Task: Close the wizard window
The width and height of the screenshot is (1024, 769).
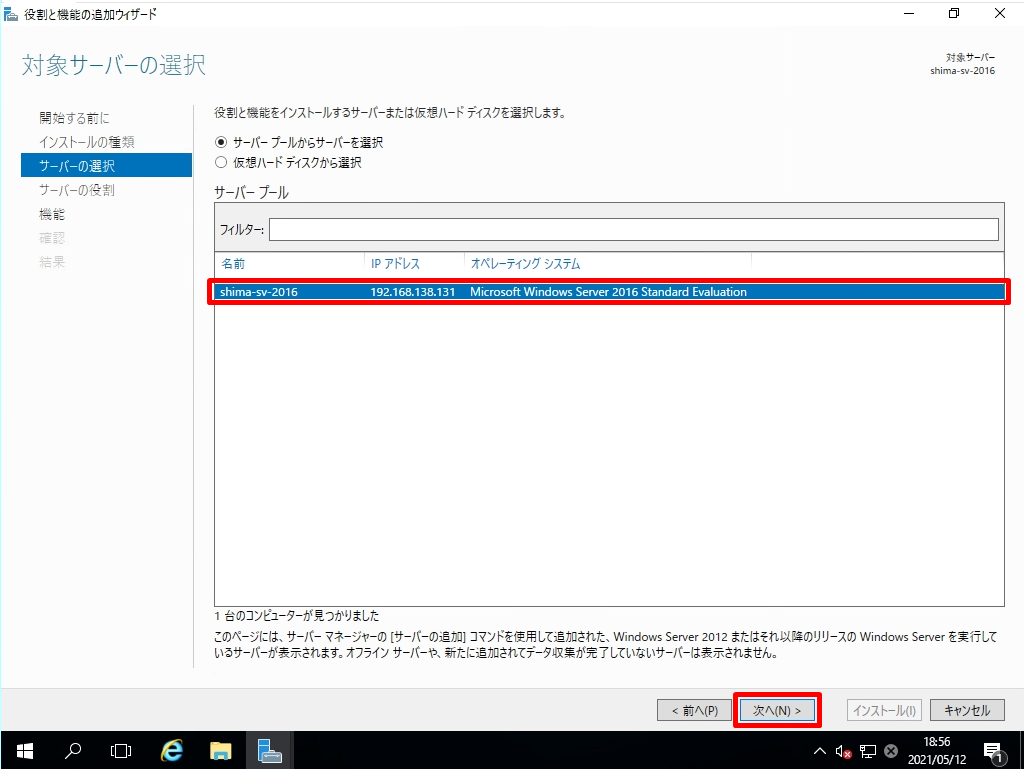Action: (x=1000, y=13)
